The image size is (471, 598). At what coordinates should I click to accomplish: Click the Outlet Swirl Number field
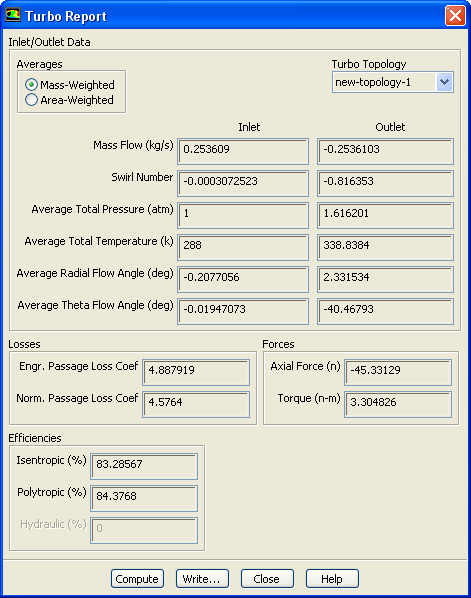[385, 183]
